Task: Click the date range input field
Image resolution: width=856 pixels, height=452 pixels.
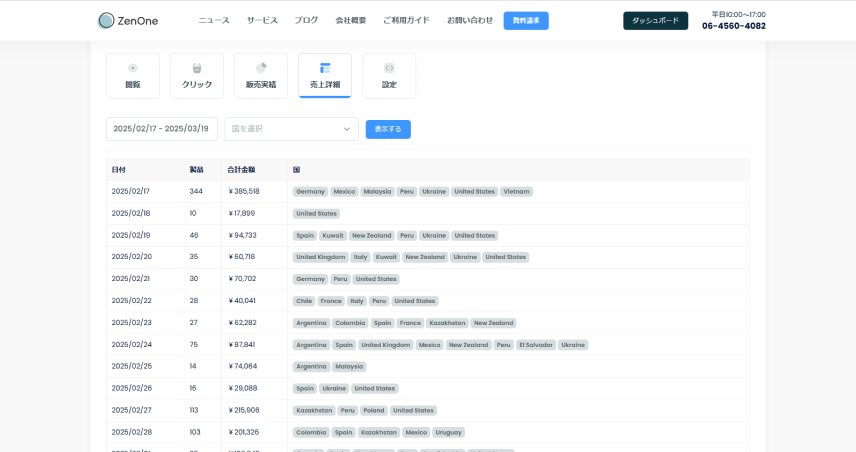Action: point(161,129)
